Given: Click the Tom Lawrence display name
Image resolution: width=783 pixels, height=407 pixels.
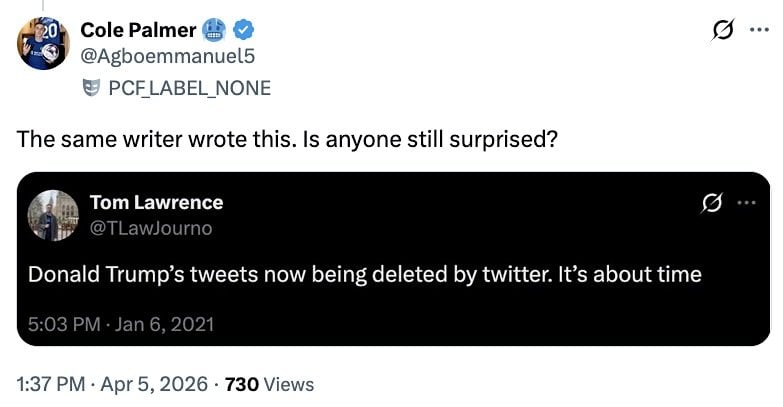Looking at the screenshot, I should [x=157, y=202].
